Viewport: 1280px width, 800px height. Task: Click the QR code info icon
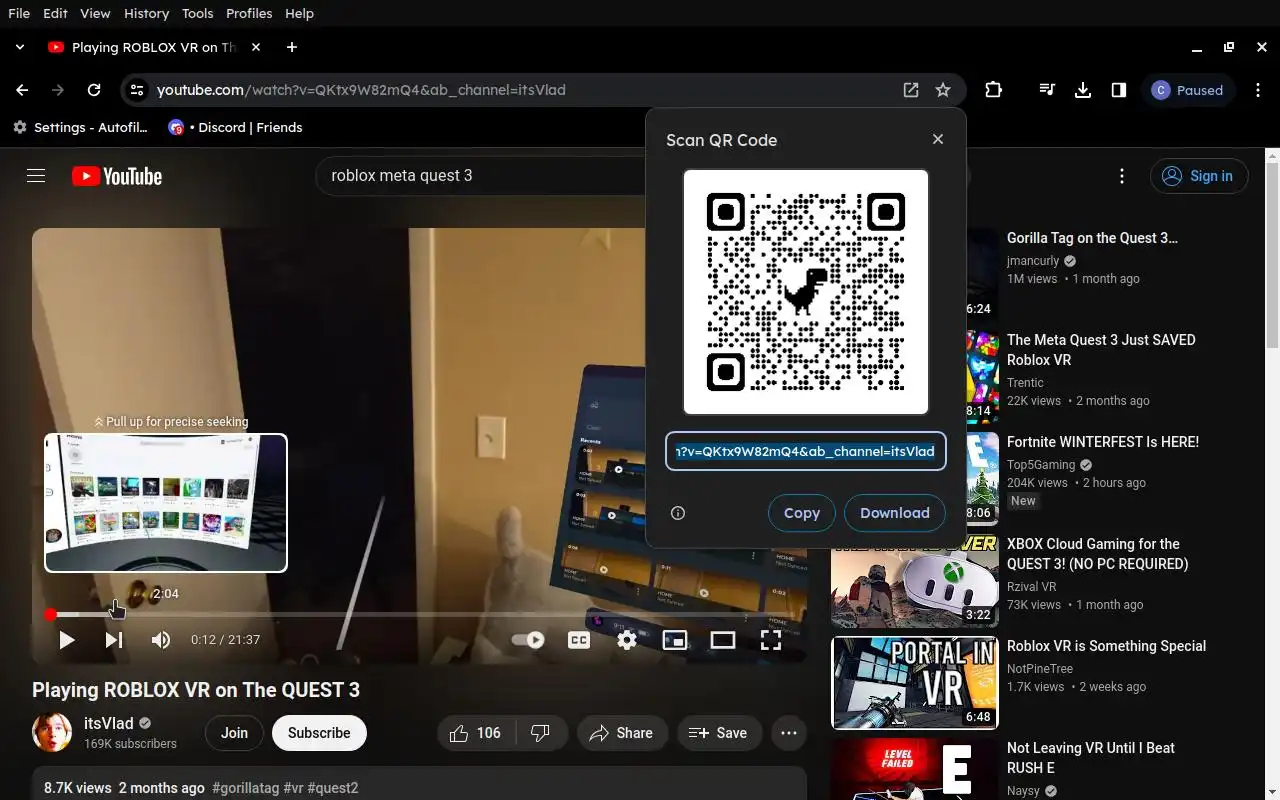click(x=678, y=513)
